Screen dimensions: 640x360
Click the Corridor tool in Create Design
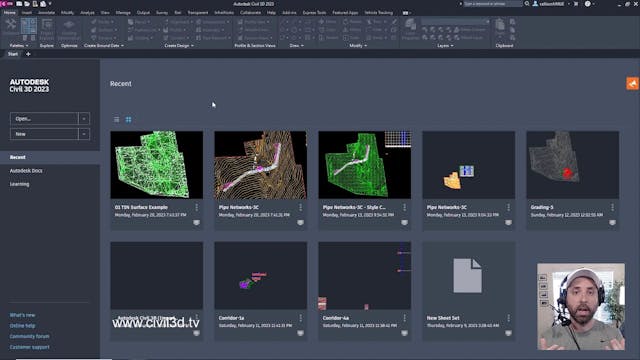click(176, 38)
